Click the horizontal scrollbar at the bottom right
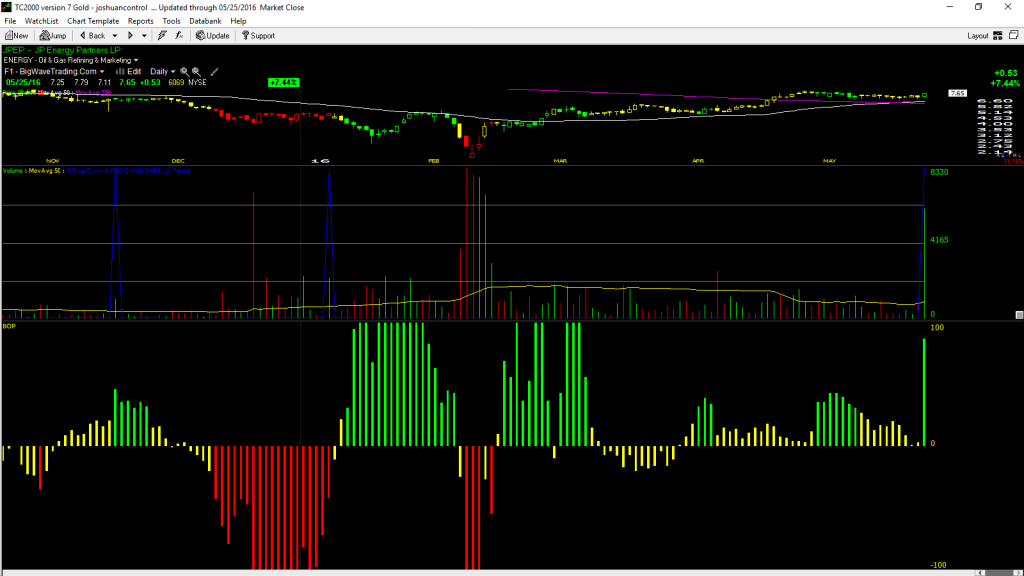Image resolution: width=1024 pixels, height=576 pixels. point(1000,573)
